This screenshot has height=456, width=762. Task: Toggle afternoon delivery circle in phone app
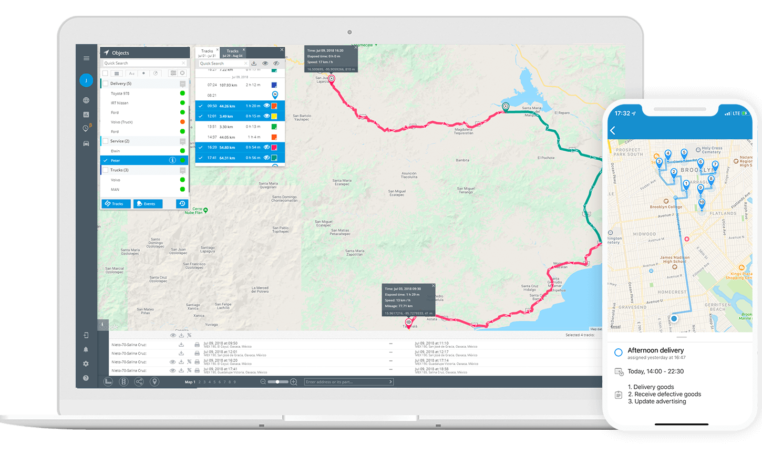tap(618, 352)
